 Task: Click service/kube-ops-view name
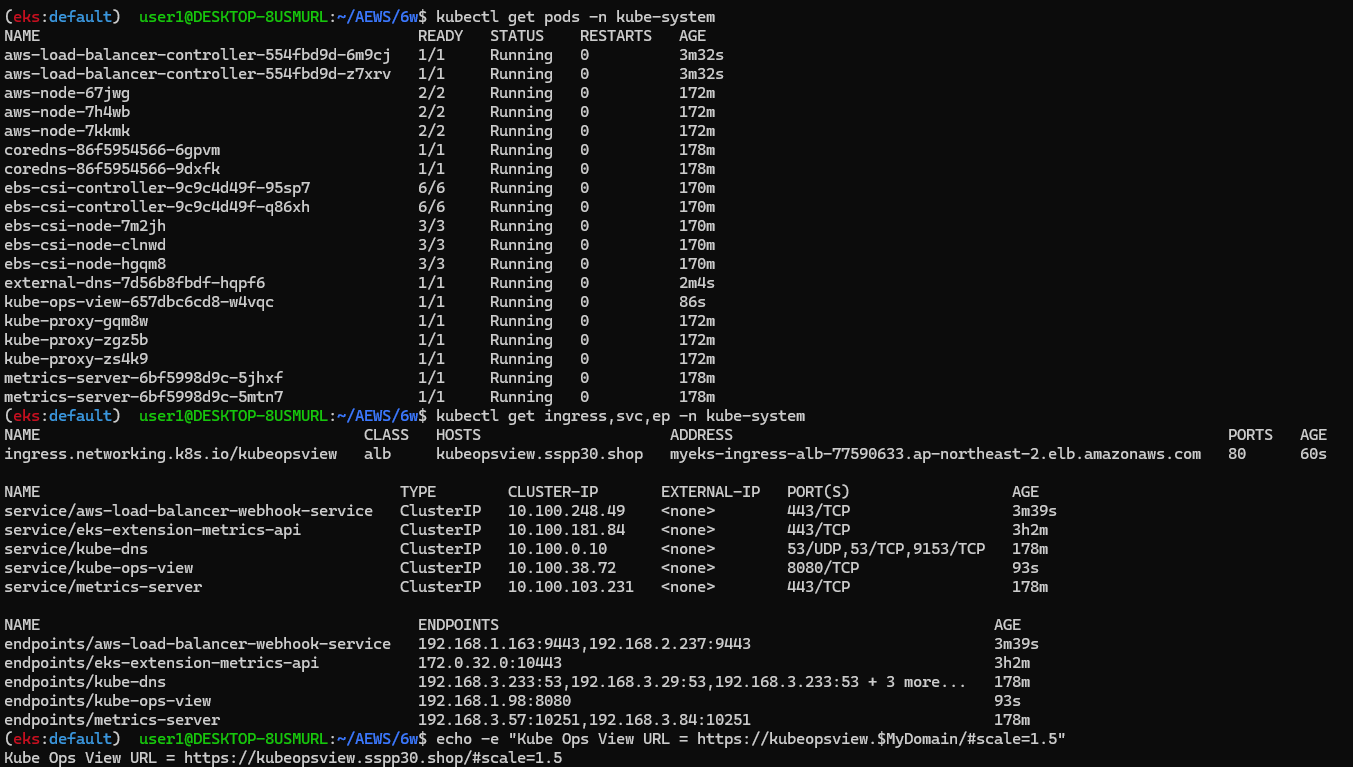99,568
